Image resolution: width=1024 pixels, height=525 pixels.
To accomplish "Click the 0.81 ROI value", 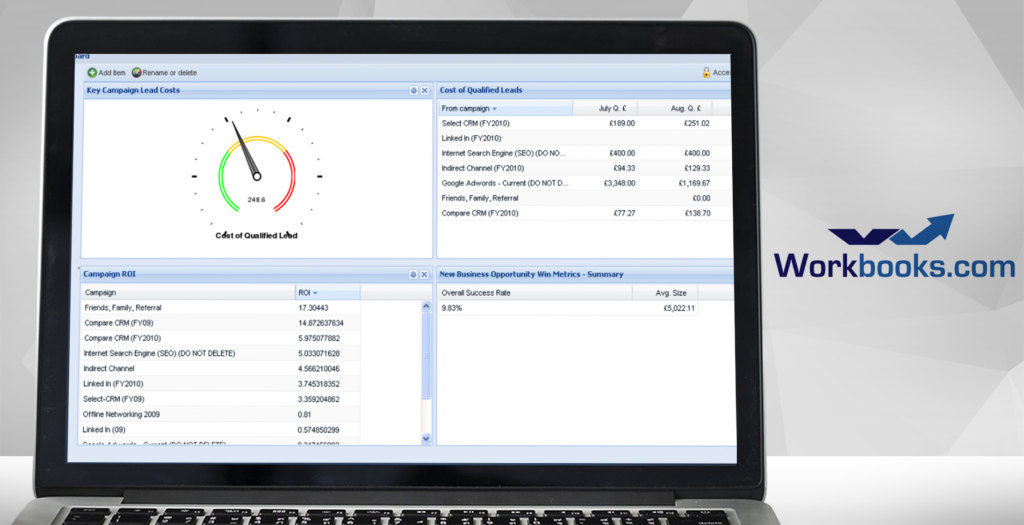I will [x=304, y=415].
